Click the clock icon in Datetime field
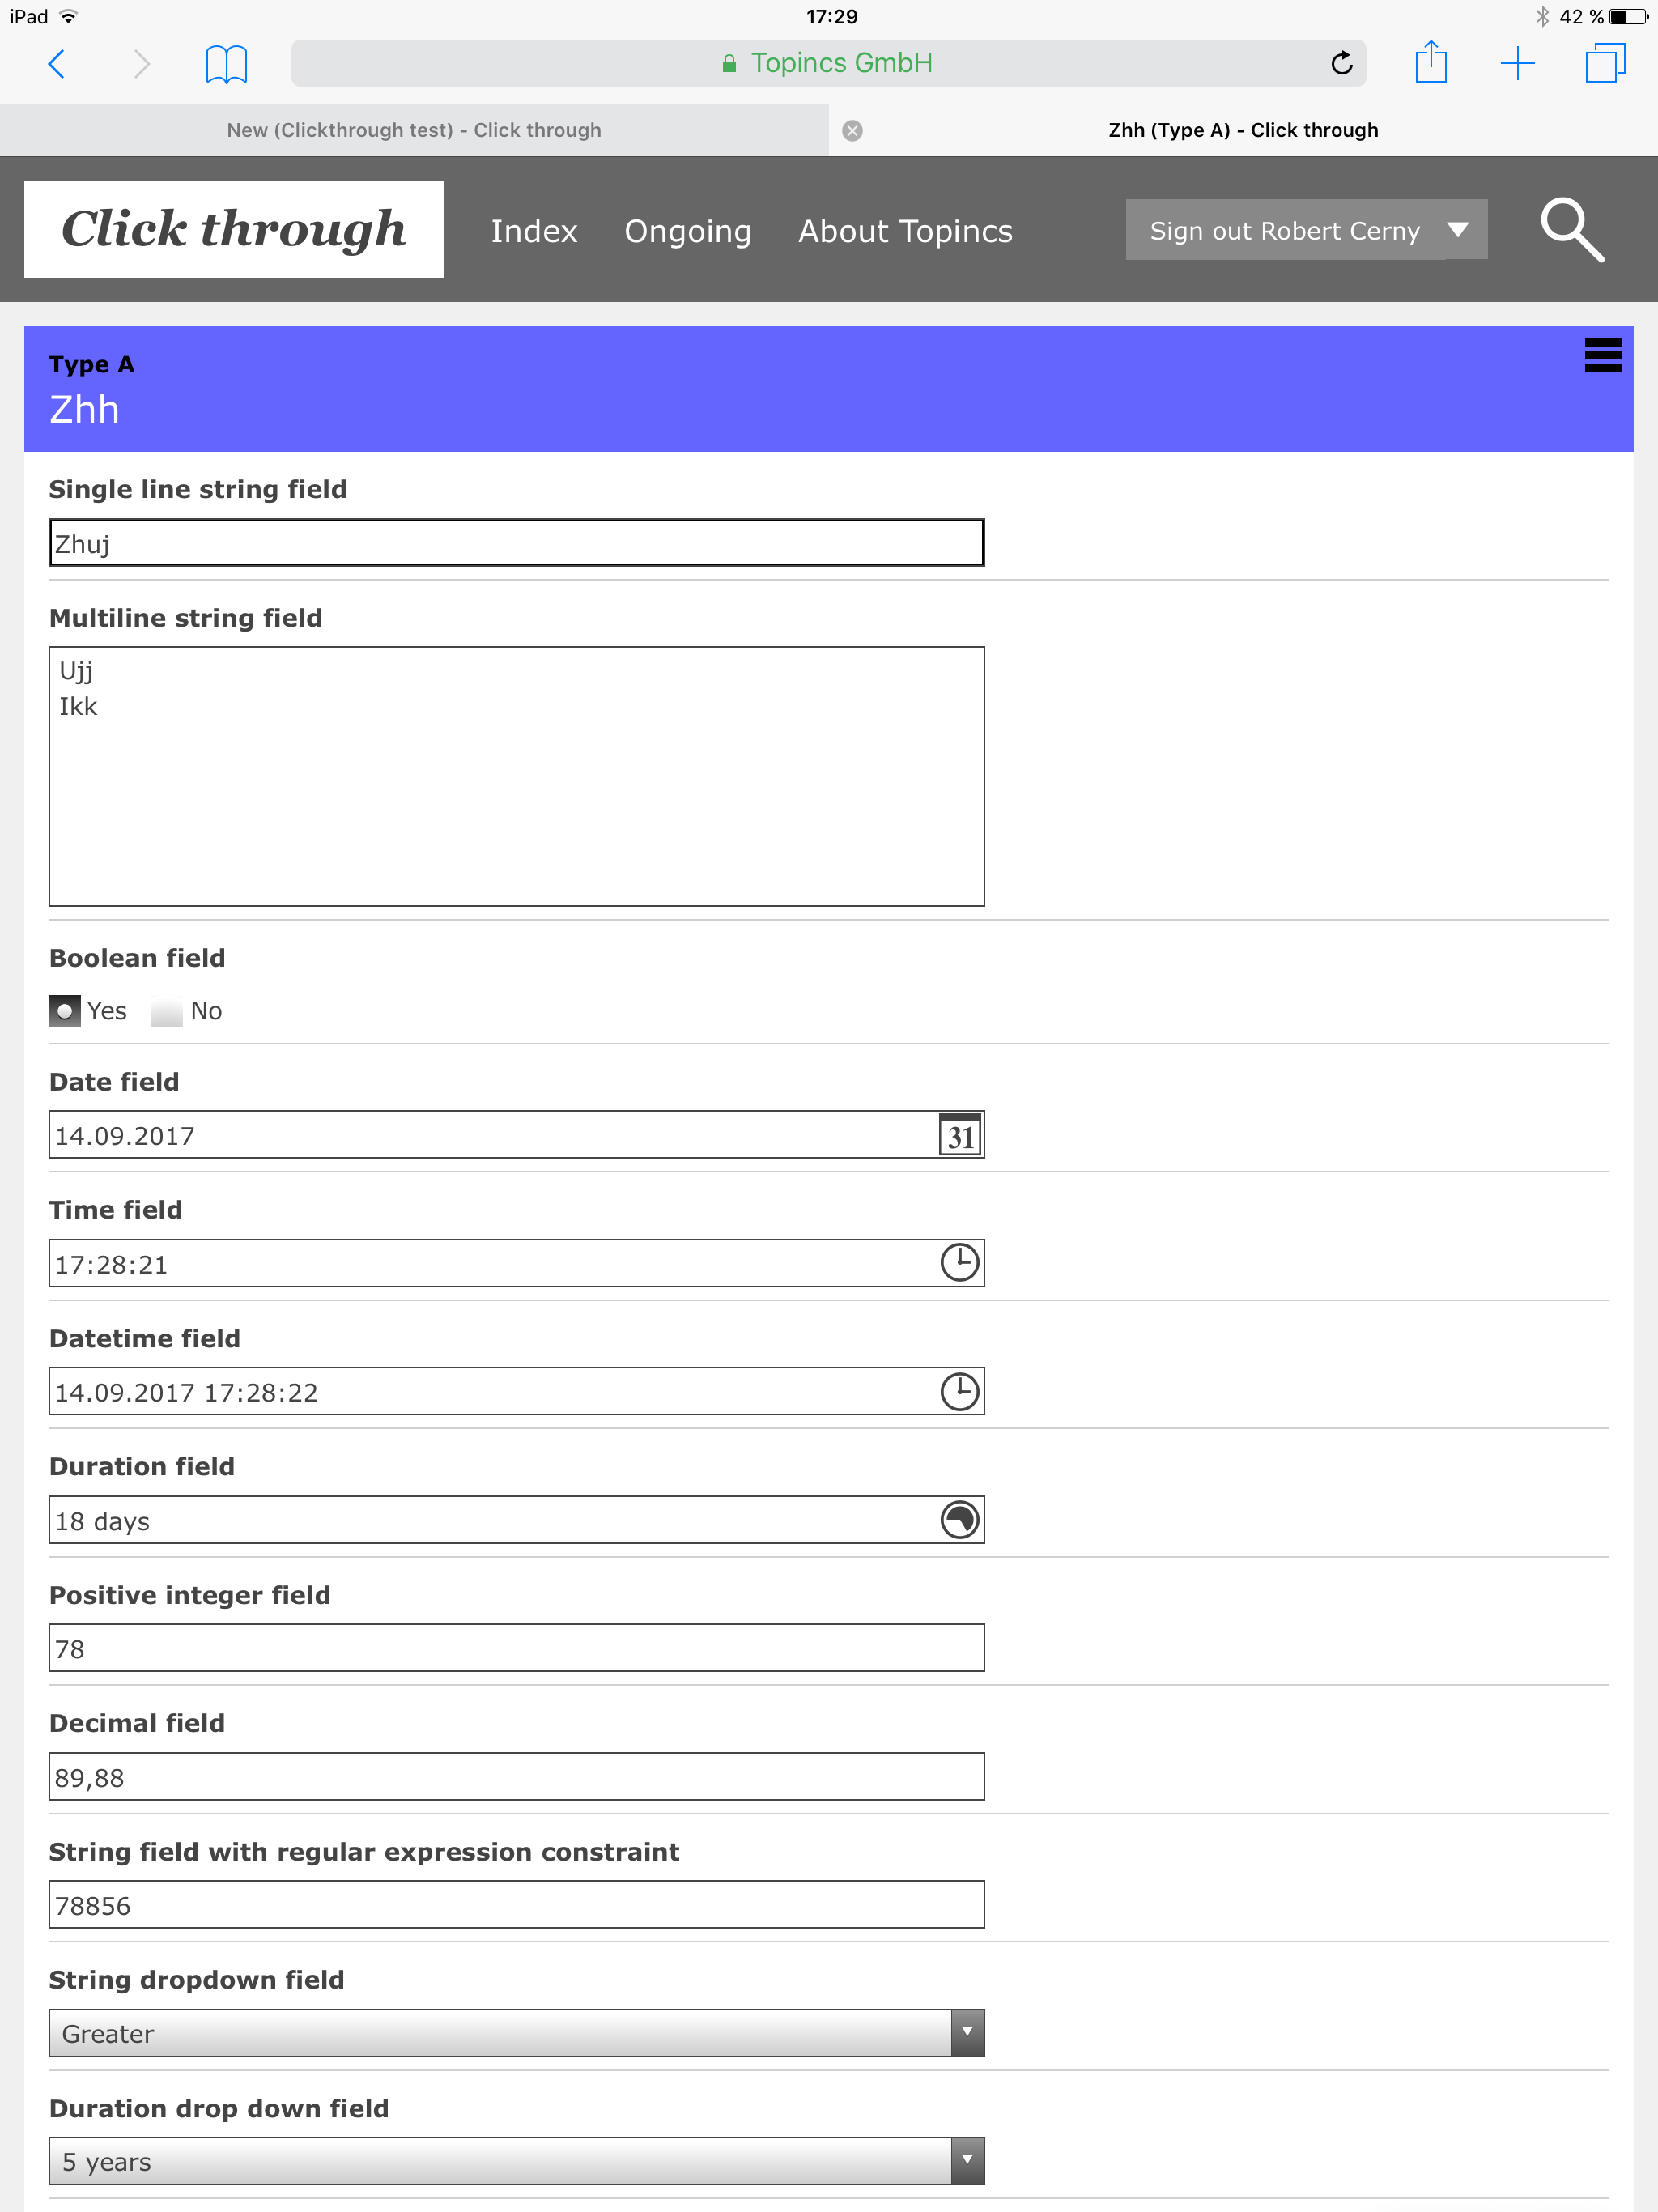 tap(960, 1392)
